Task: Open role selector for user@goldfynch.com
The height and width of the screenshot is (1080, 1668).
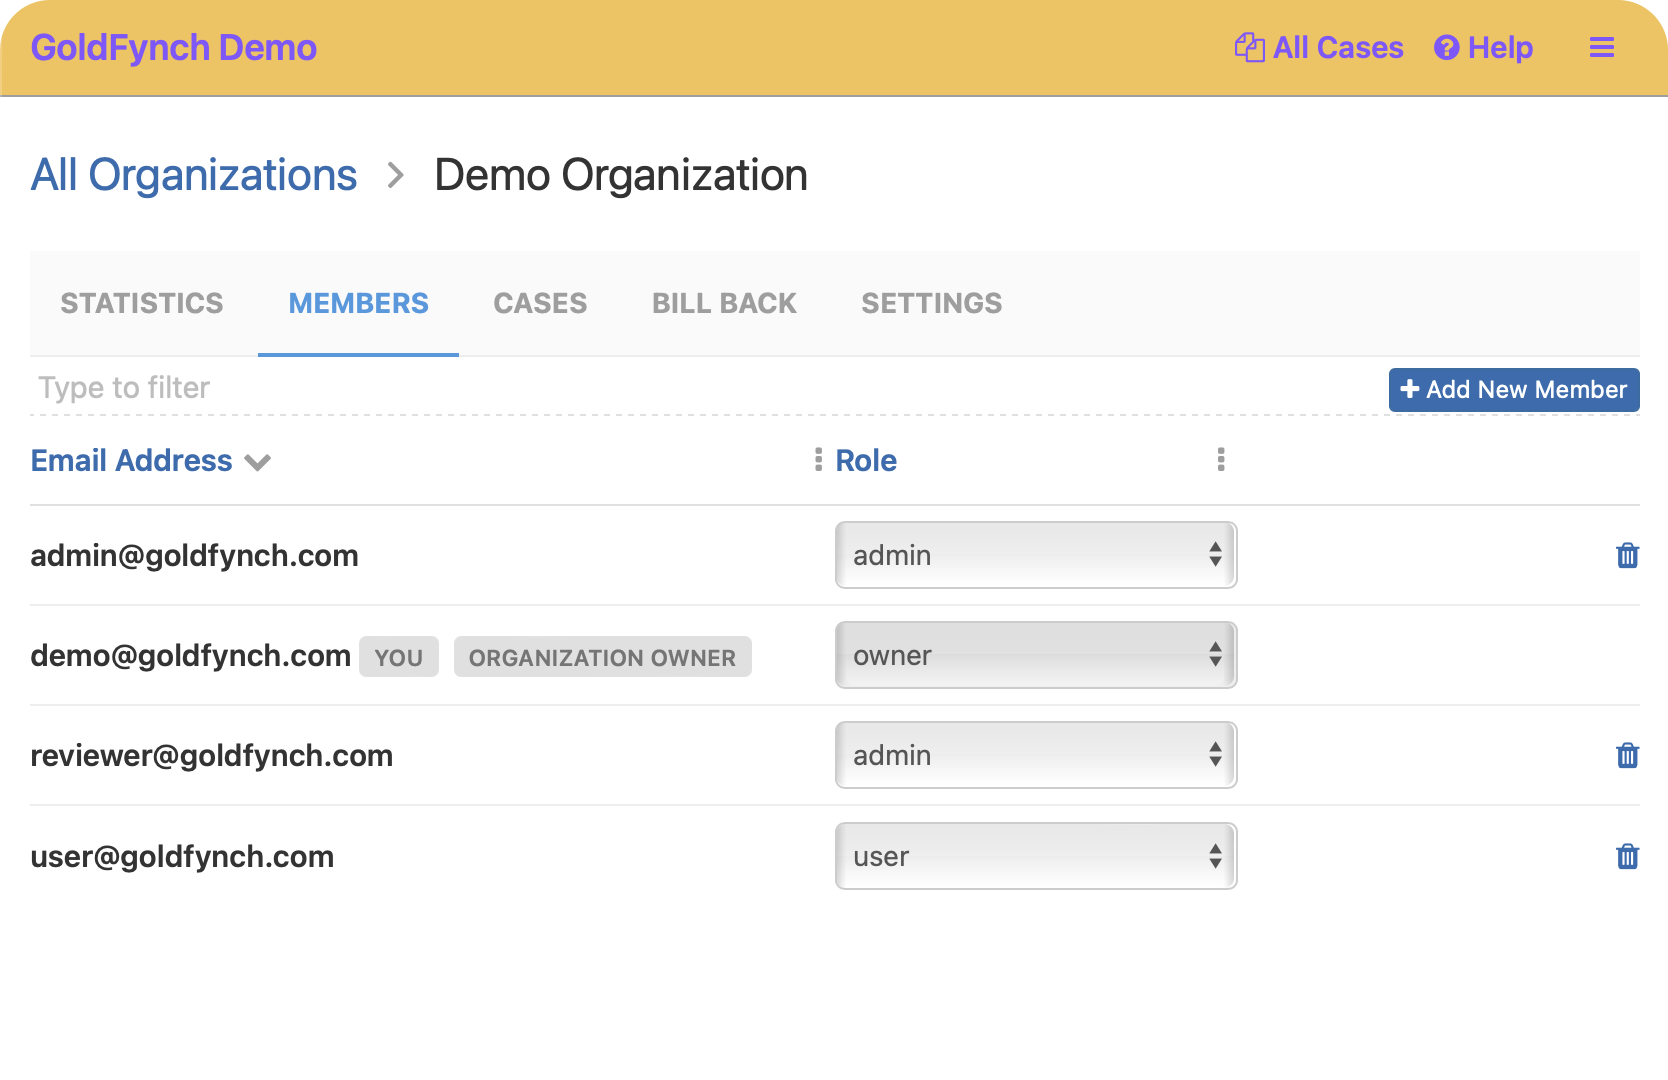Action: 1035,857
